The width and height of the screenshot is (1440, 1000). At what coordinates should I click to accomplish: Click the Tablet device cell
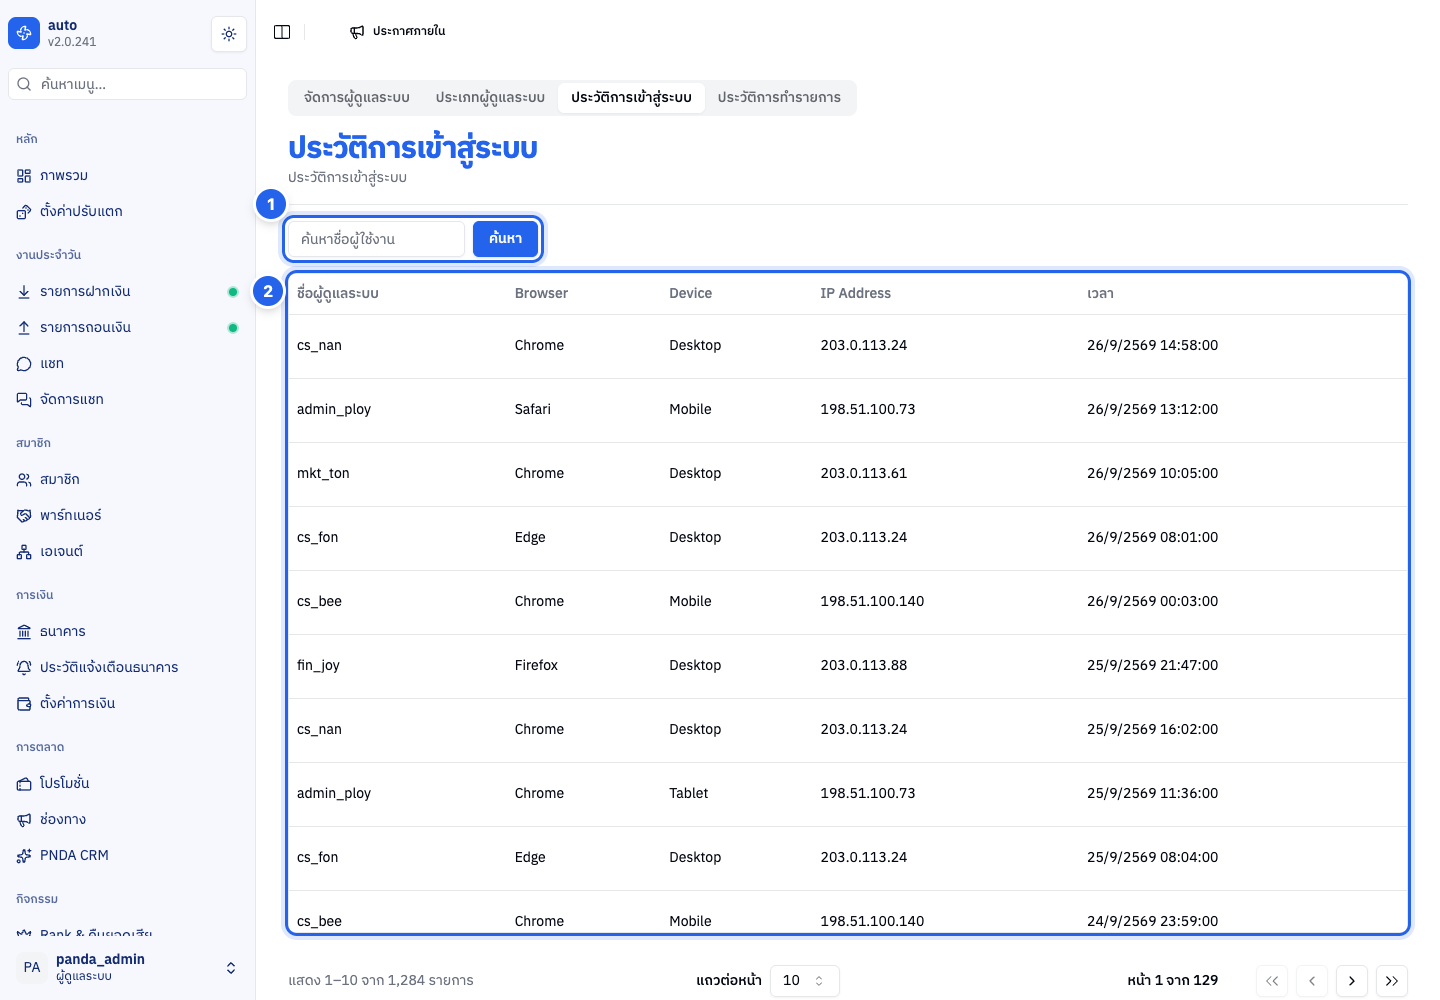[688, 794]
